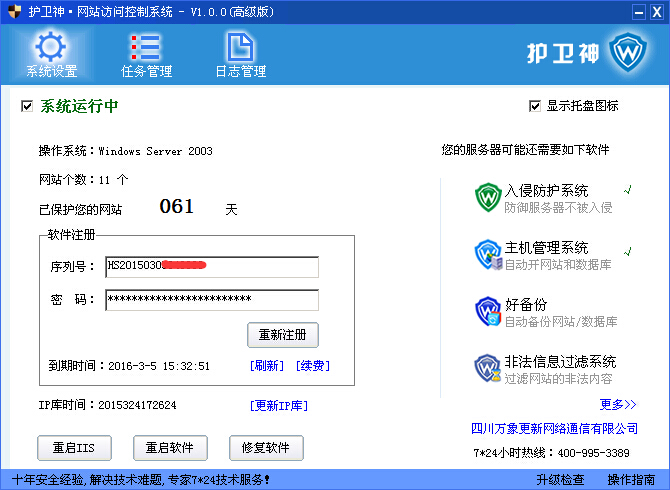Open the 四川万象更新网络通信有限公司 link

[x=554, y=428]
